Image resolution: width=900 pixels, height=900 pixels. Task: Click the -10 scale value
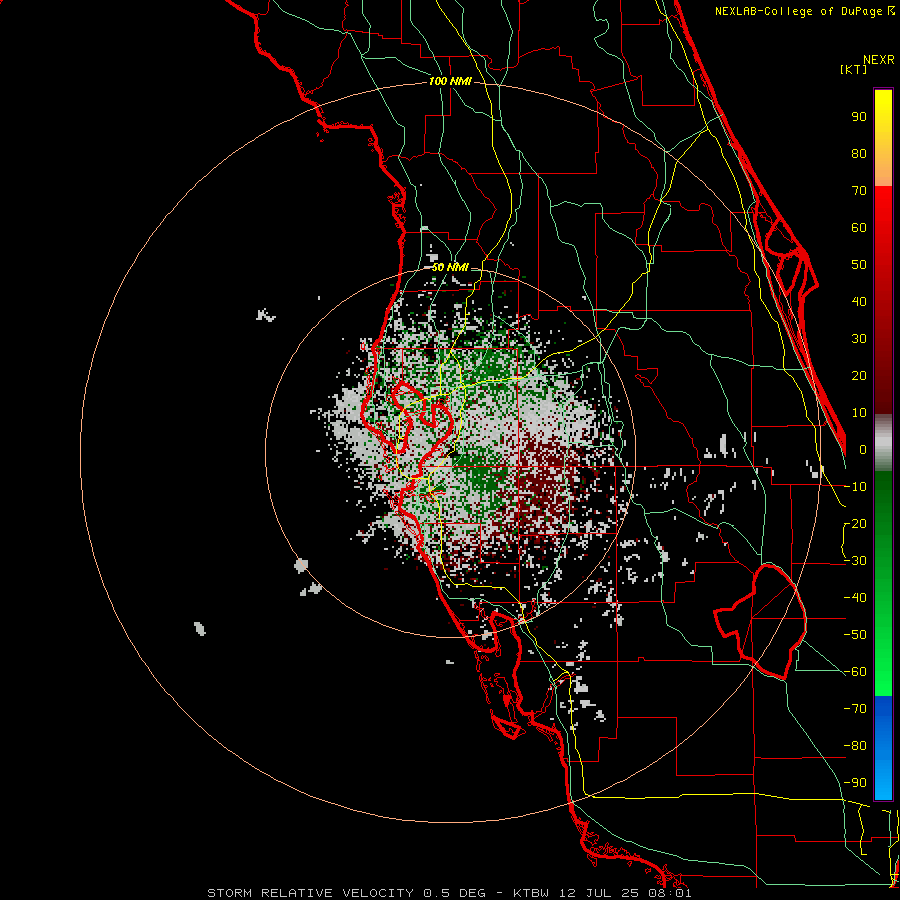coord(855,487)
